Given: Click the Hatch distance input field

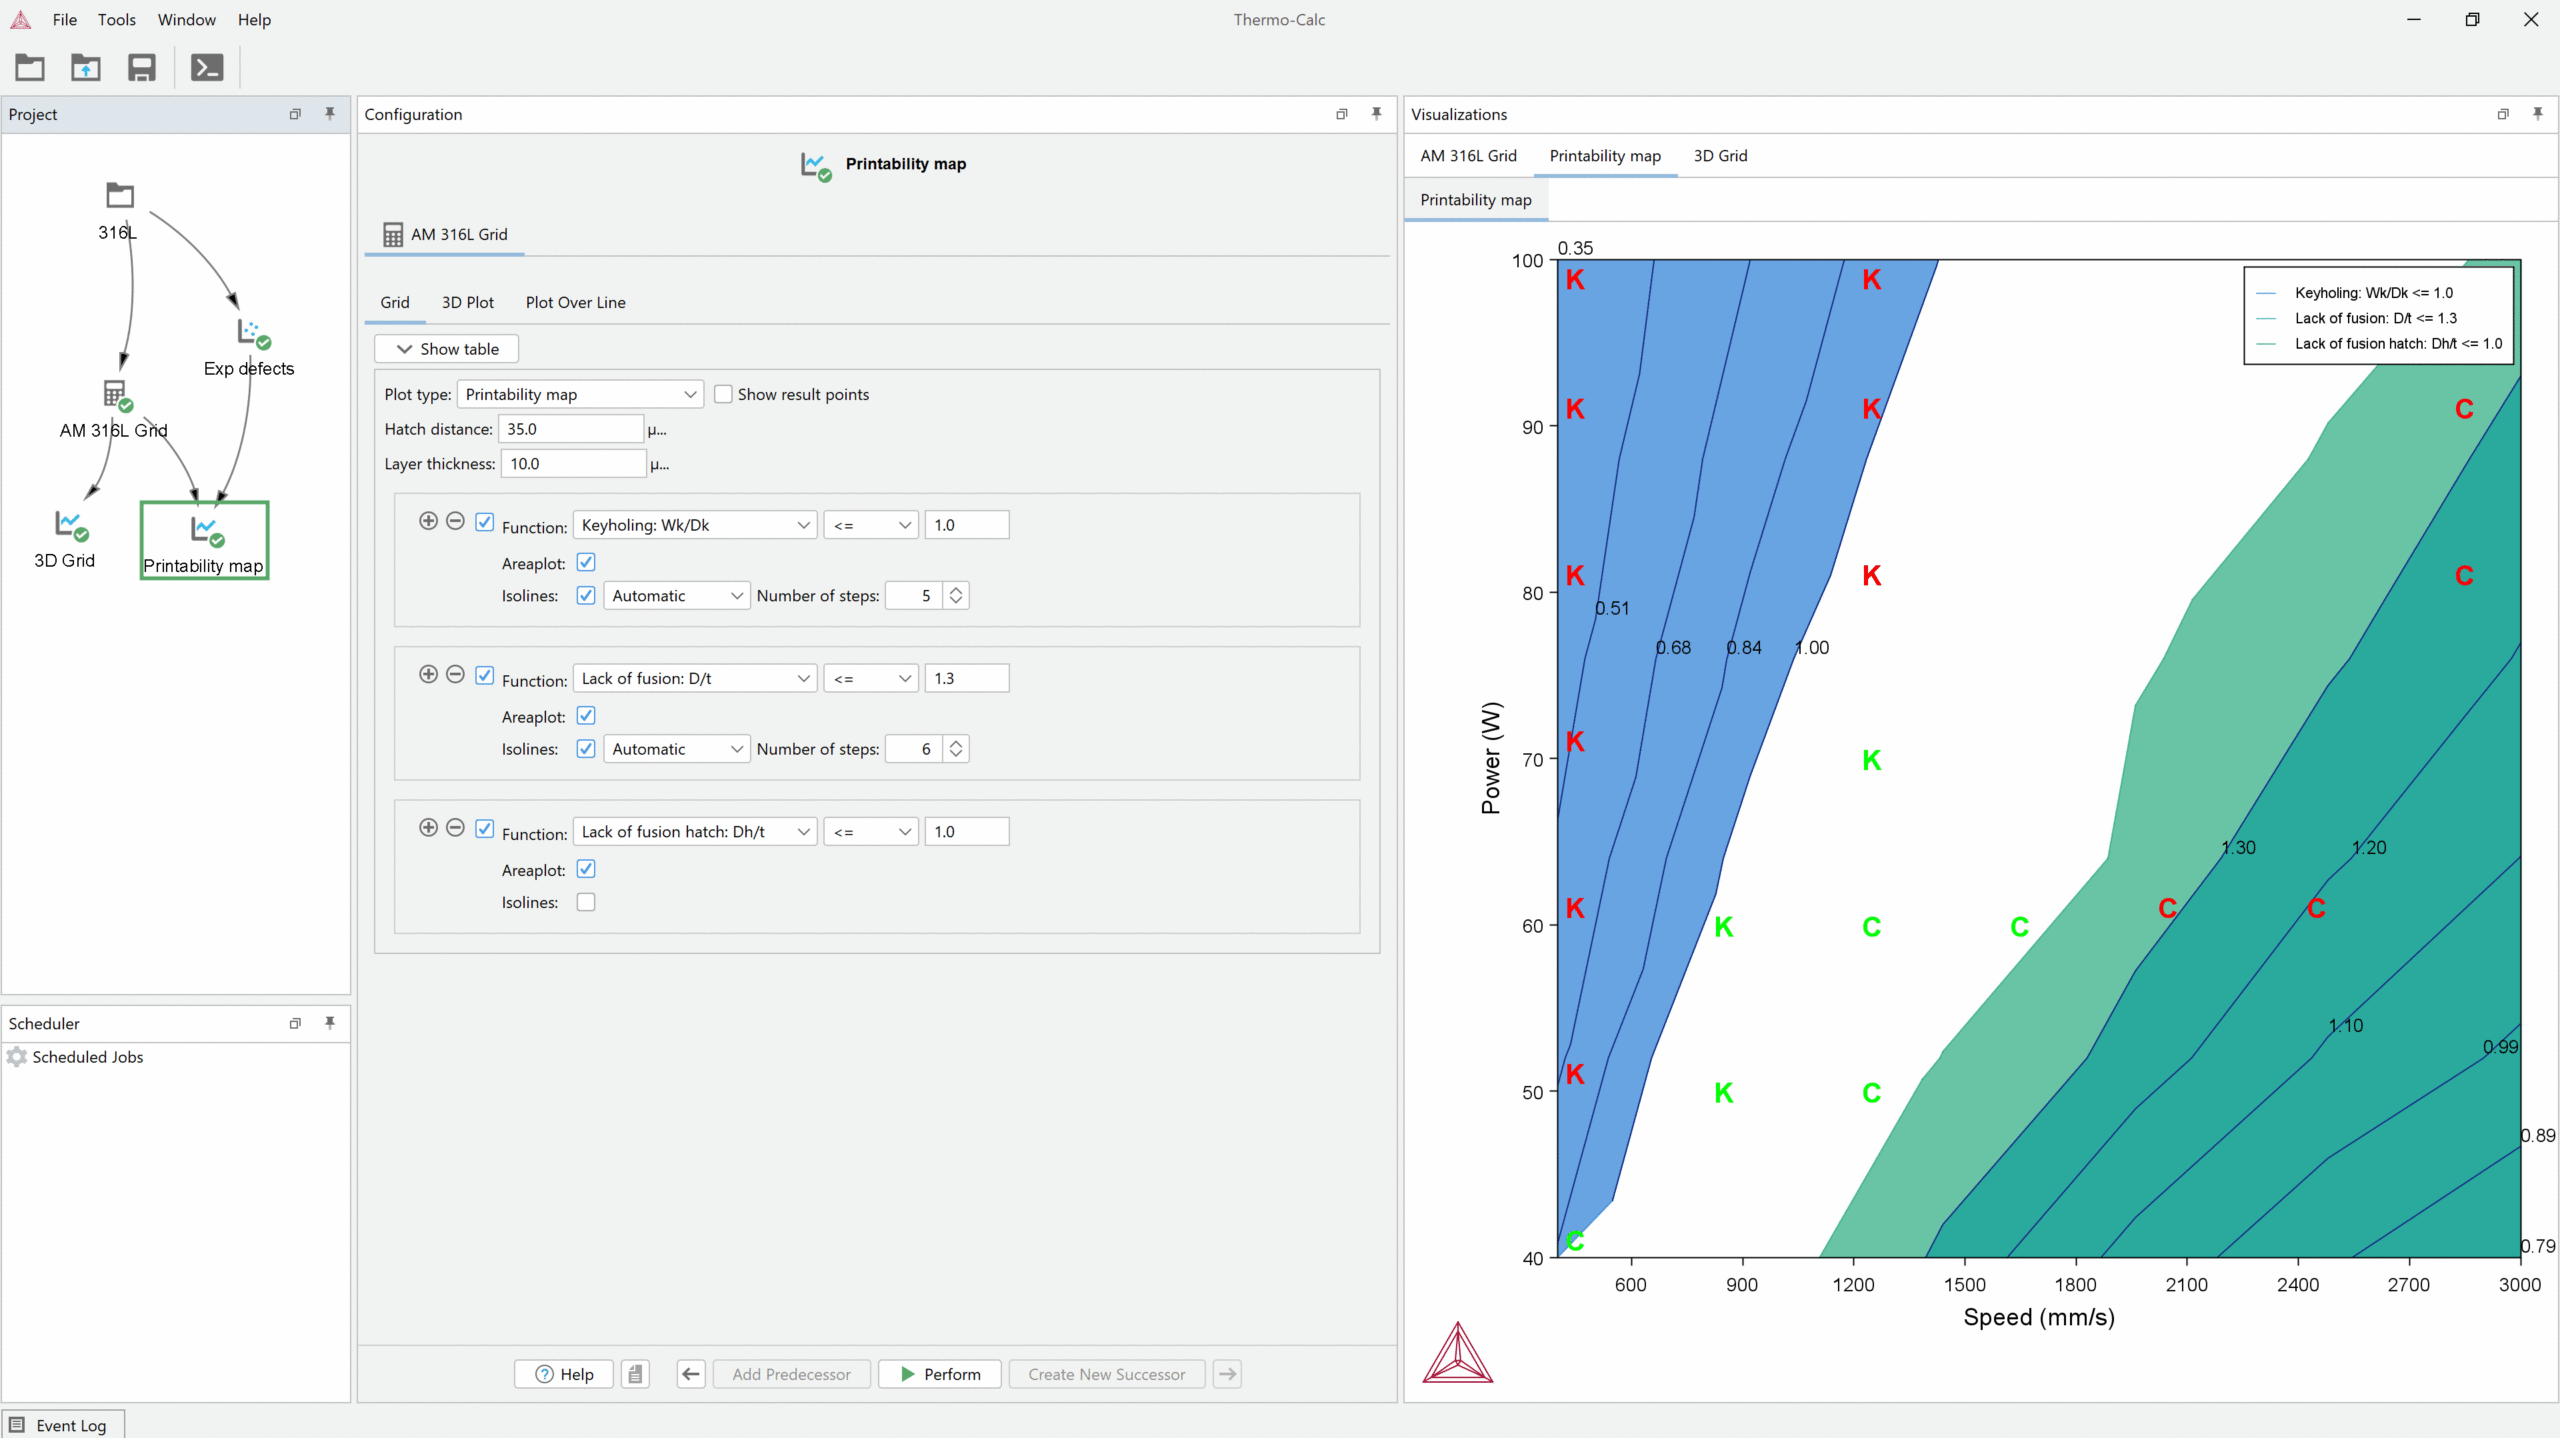Looking at the screenshot, I should tap(570, 429).
